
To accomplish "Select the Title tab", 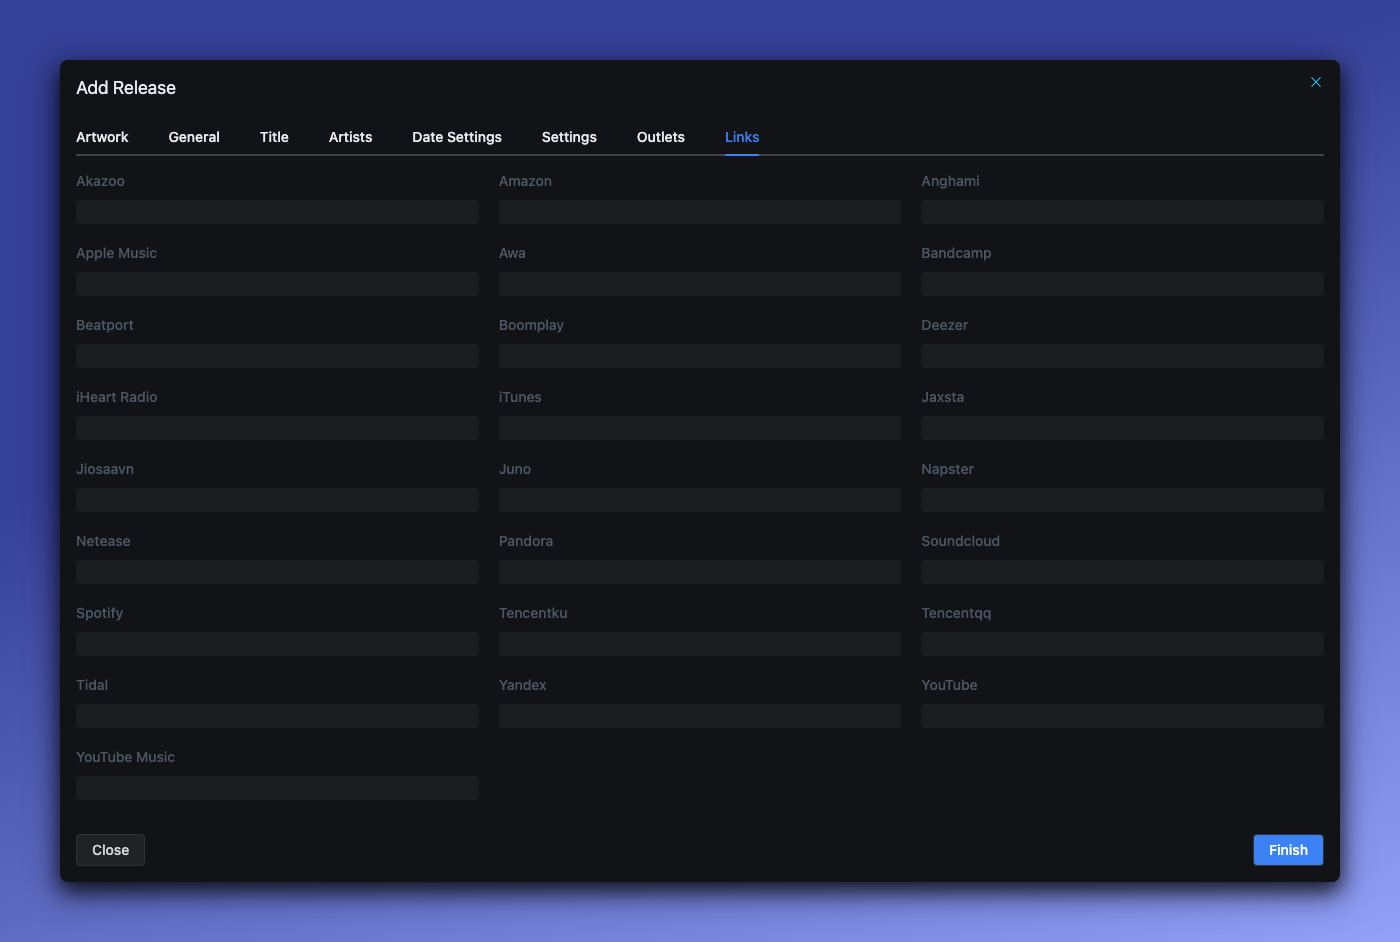I will click(274, 137).
